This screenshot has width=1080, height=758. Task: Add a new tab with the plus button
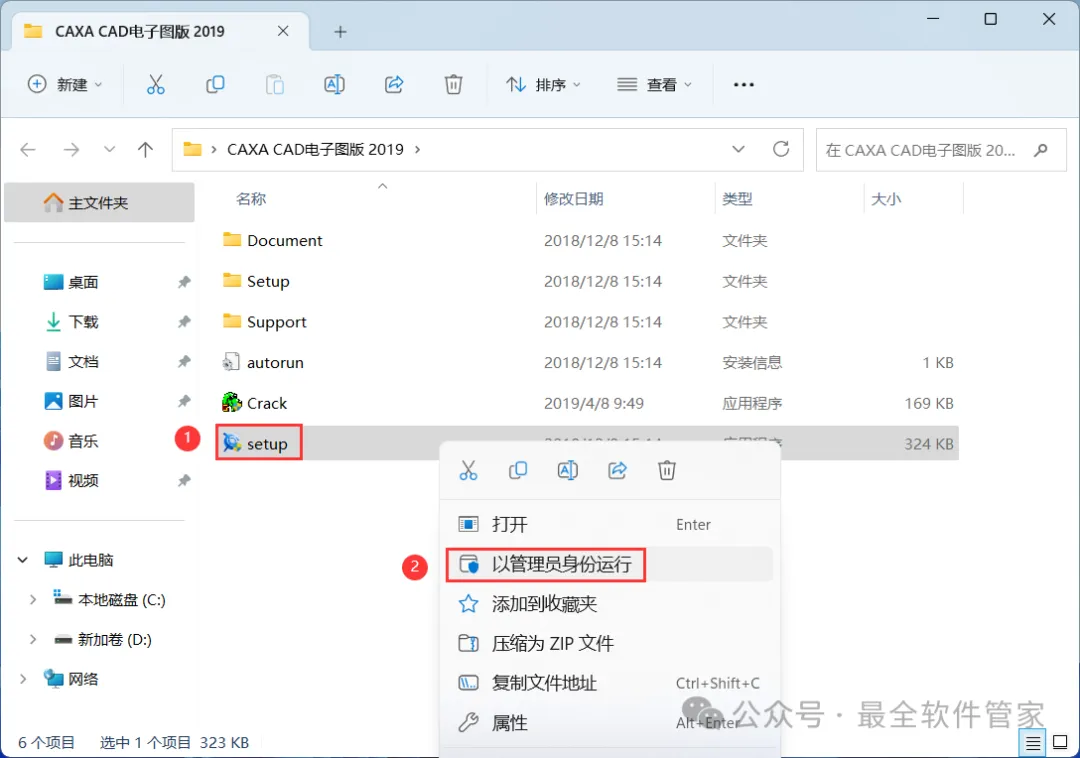click(340, 32)
